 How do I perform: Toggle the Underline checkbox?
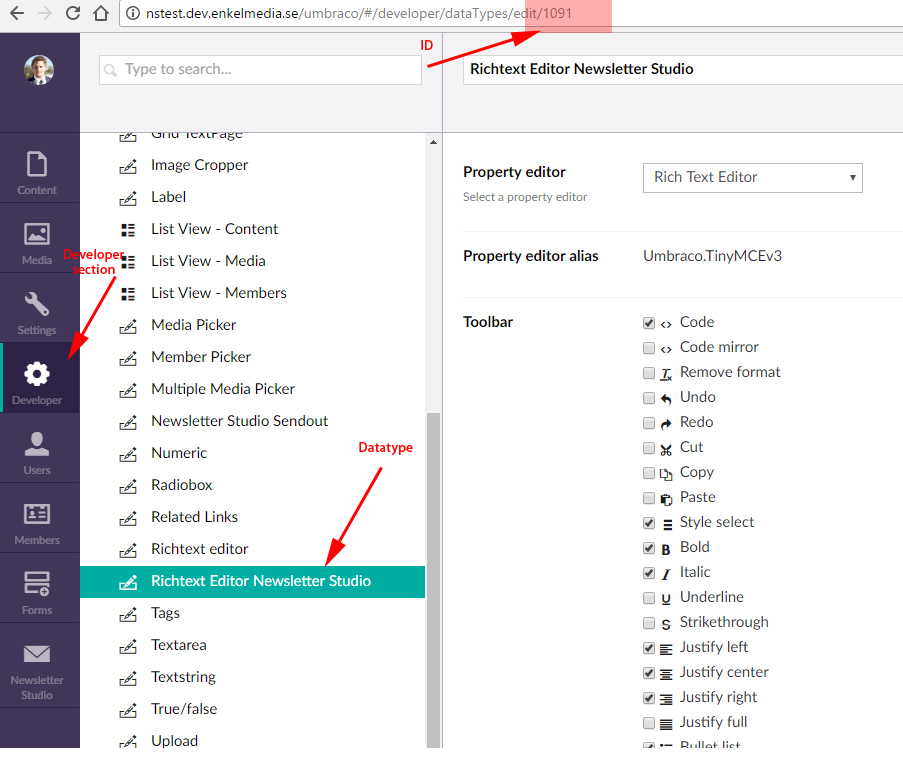tap(649, 598)
